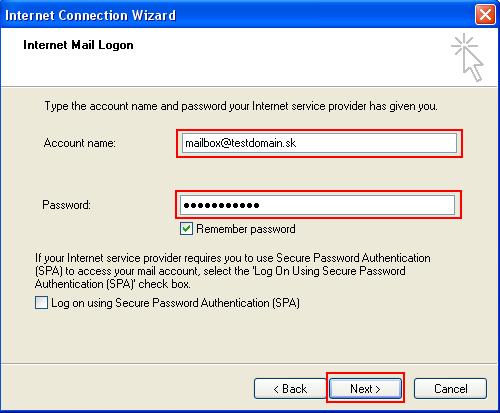Click the Internet Connection Wizard title bar

(233, 15)
